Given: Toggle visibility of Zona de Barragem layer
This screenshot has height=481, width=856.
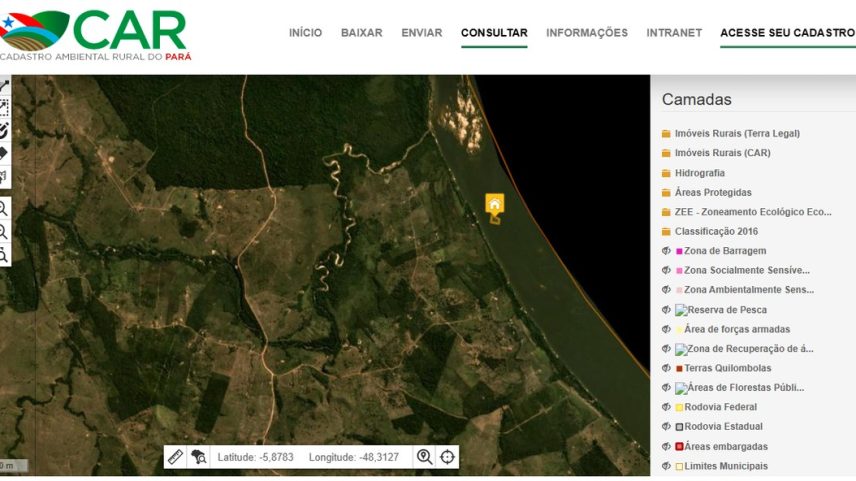Looking at the screenshot, I should [666, 251].
